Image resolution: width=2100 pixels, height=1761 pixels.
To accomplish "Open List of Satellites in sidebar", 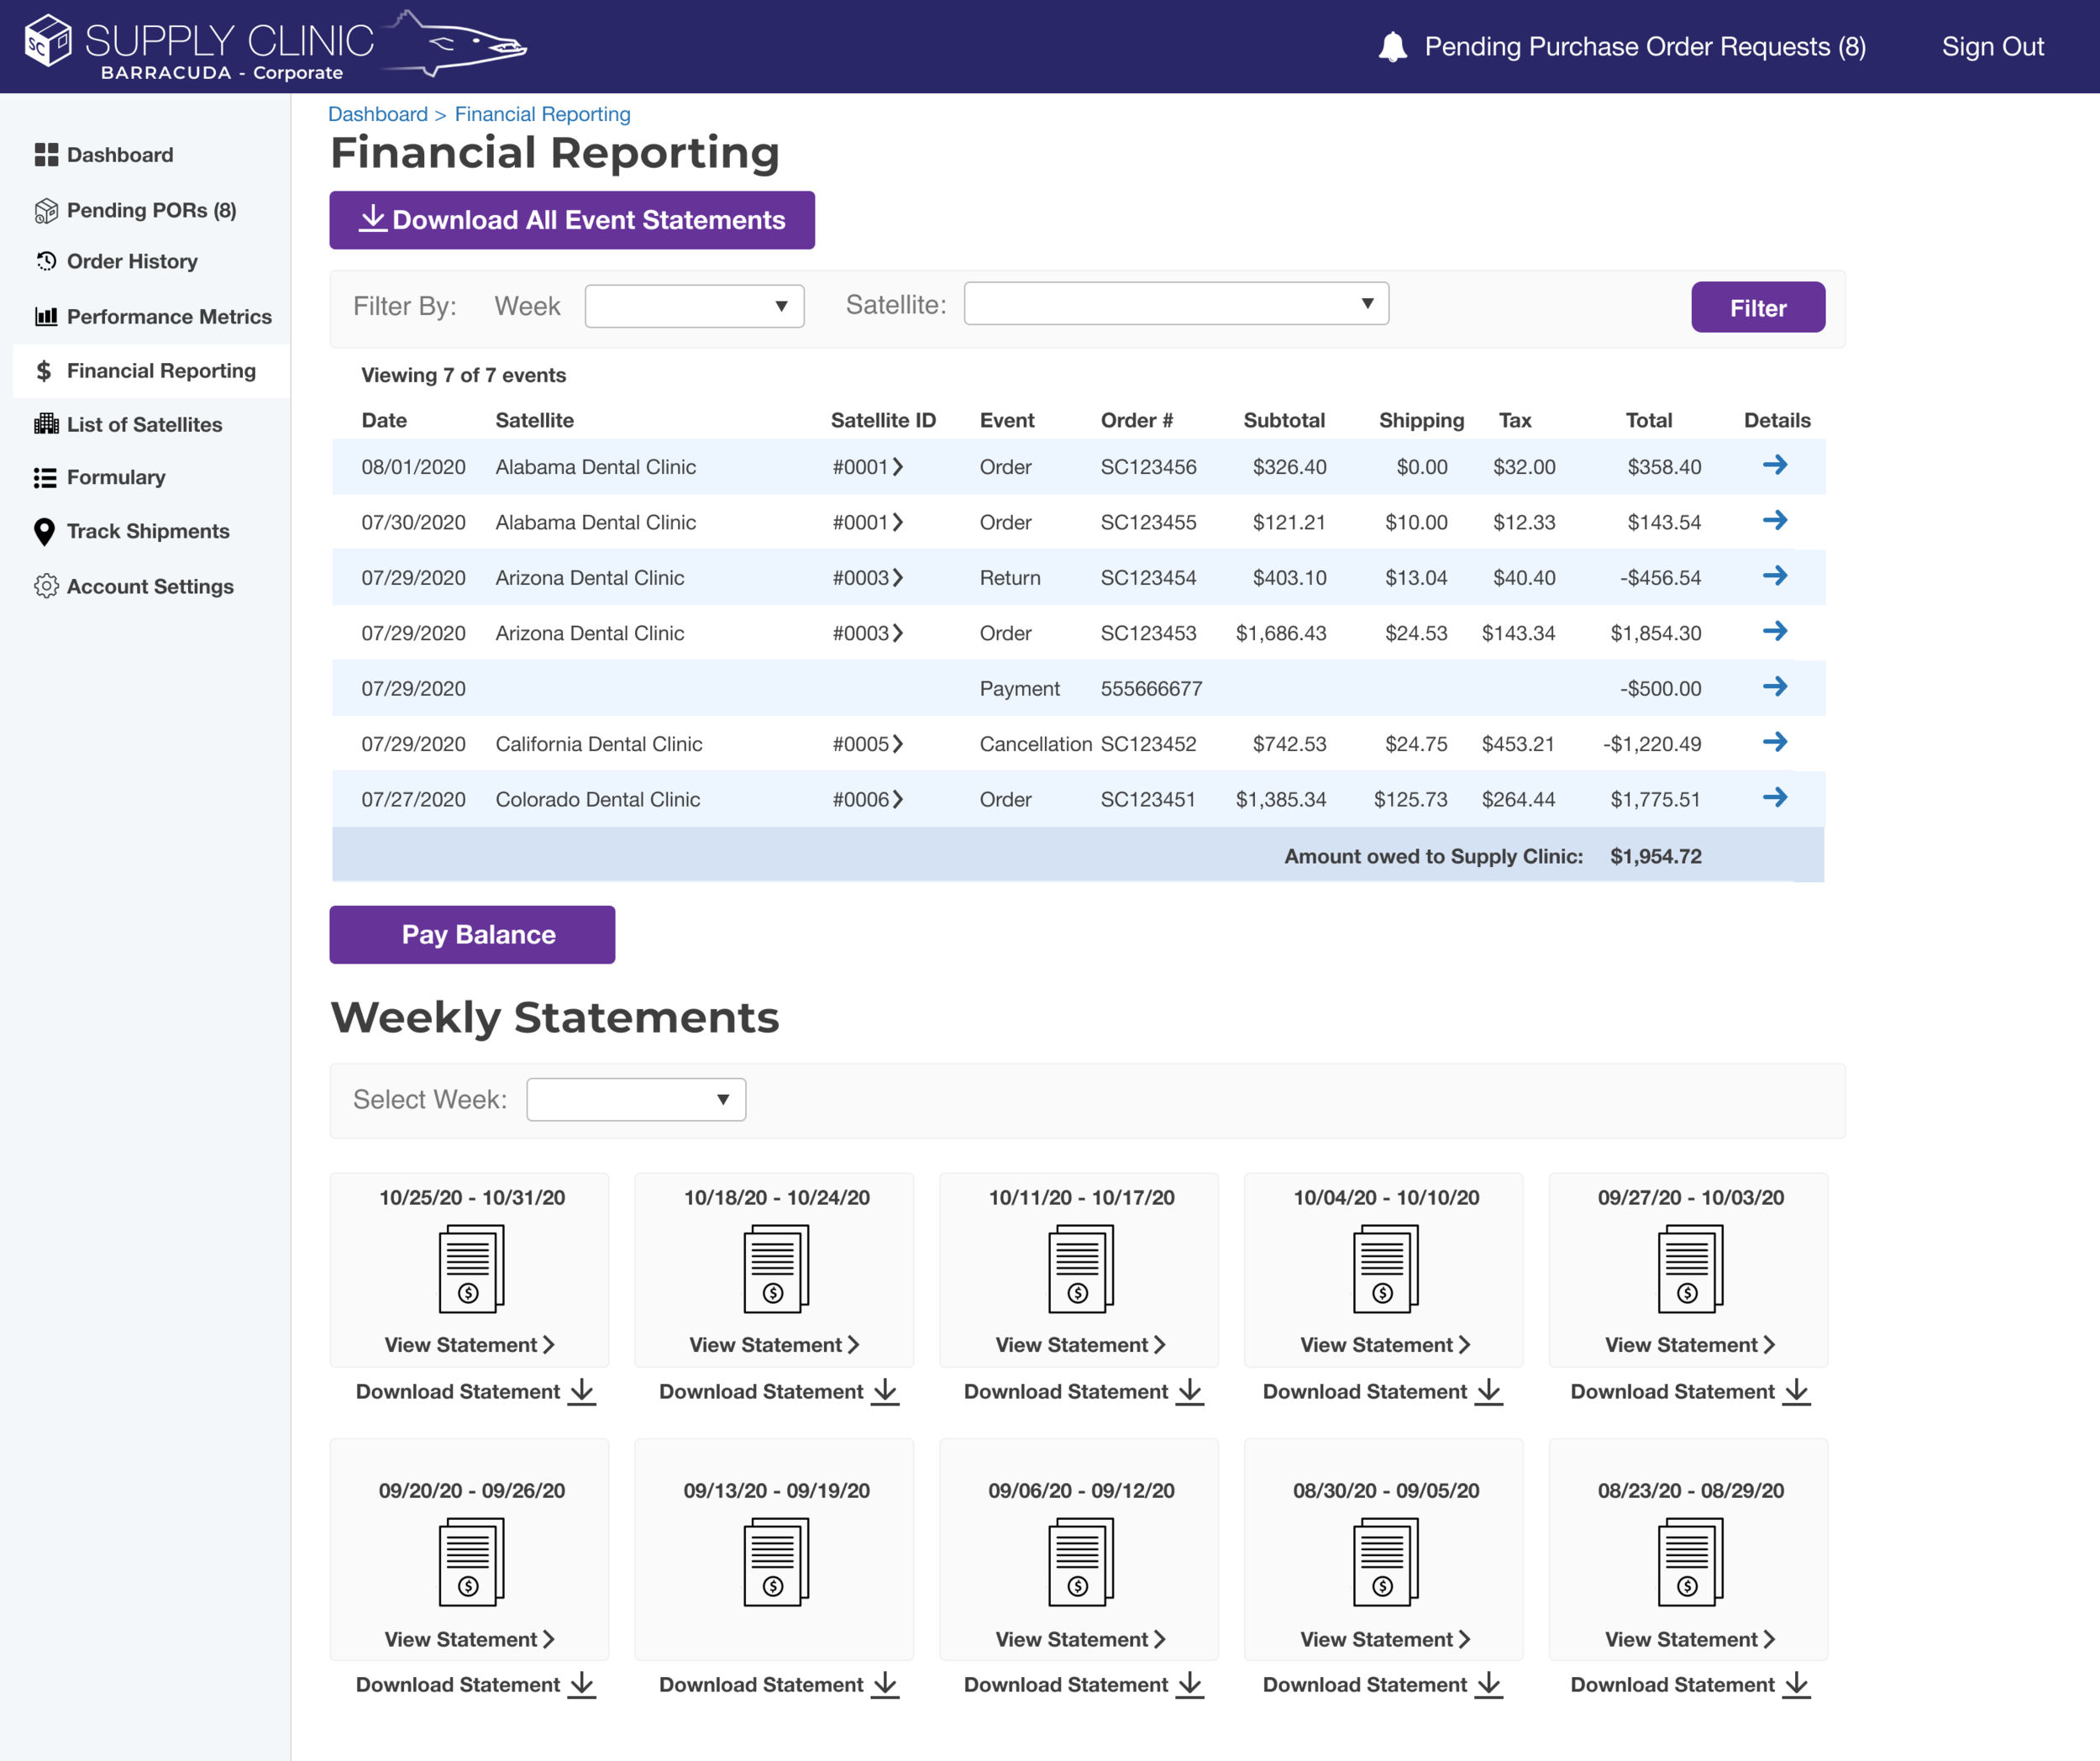I will 144,424.
